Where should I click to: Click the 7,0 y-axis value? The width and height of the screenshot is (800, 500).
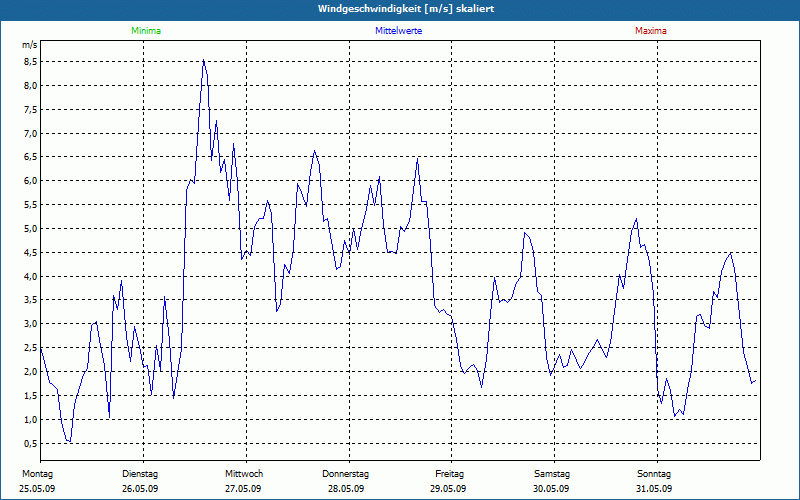click(31, 134)
